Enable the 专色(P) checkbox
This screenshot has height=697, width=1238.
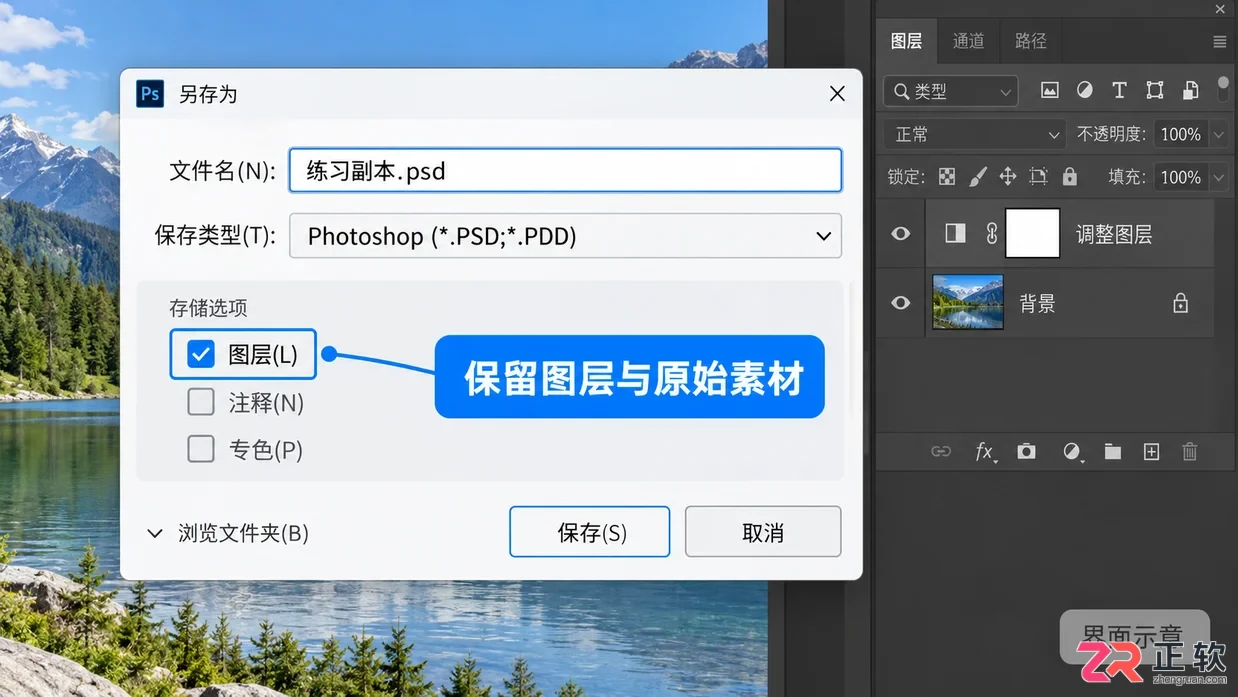pyautogui.click(x=201, y=449)
